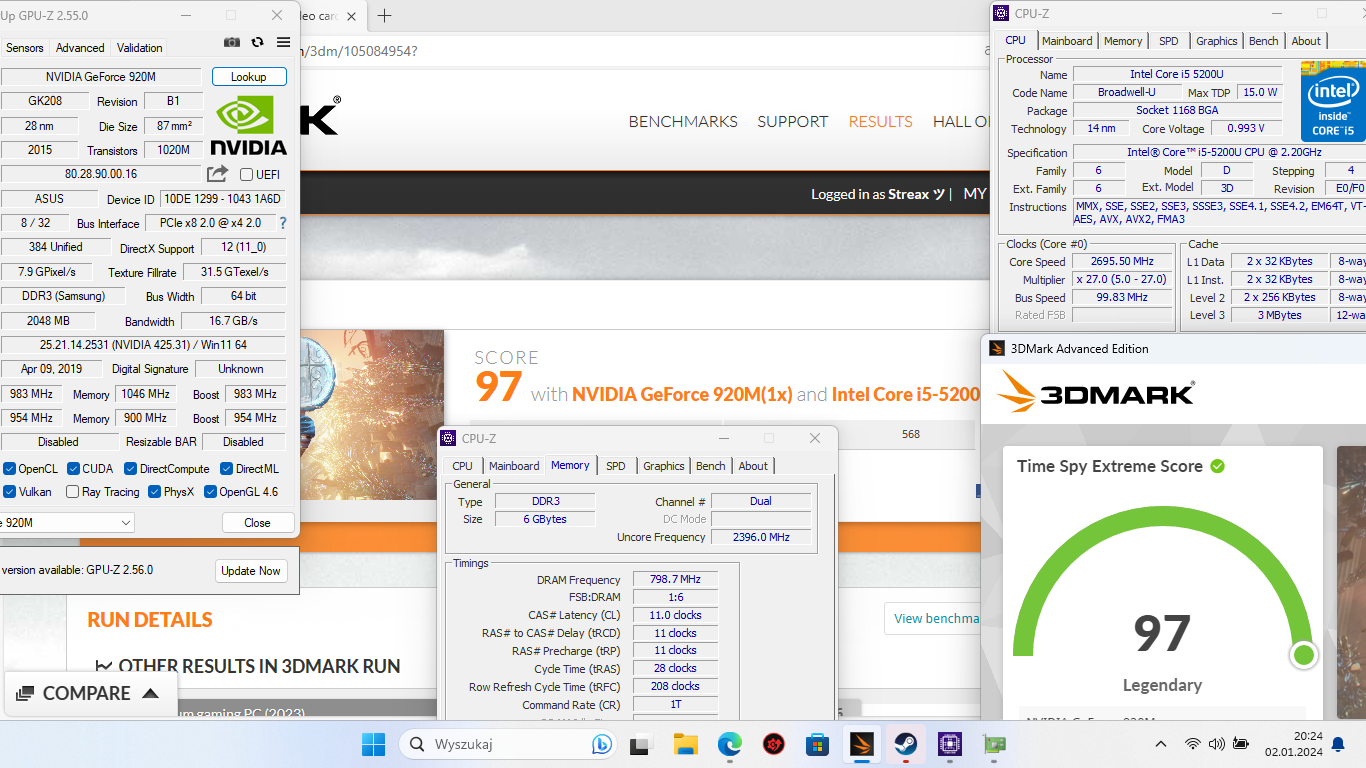Image resolution: width=1366 pixels, height=768 pixels.
Task: Enable Ray Tracing checkbox
Action: [72, 491]
